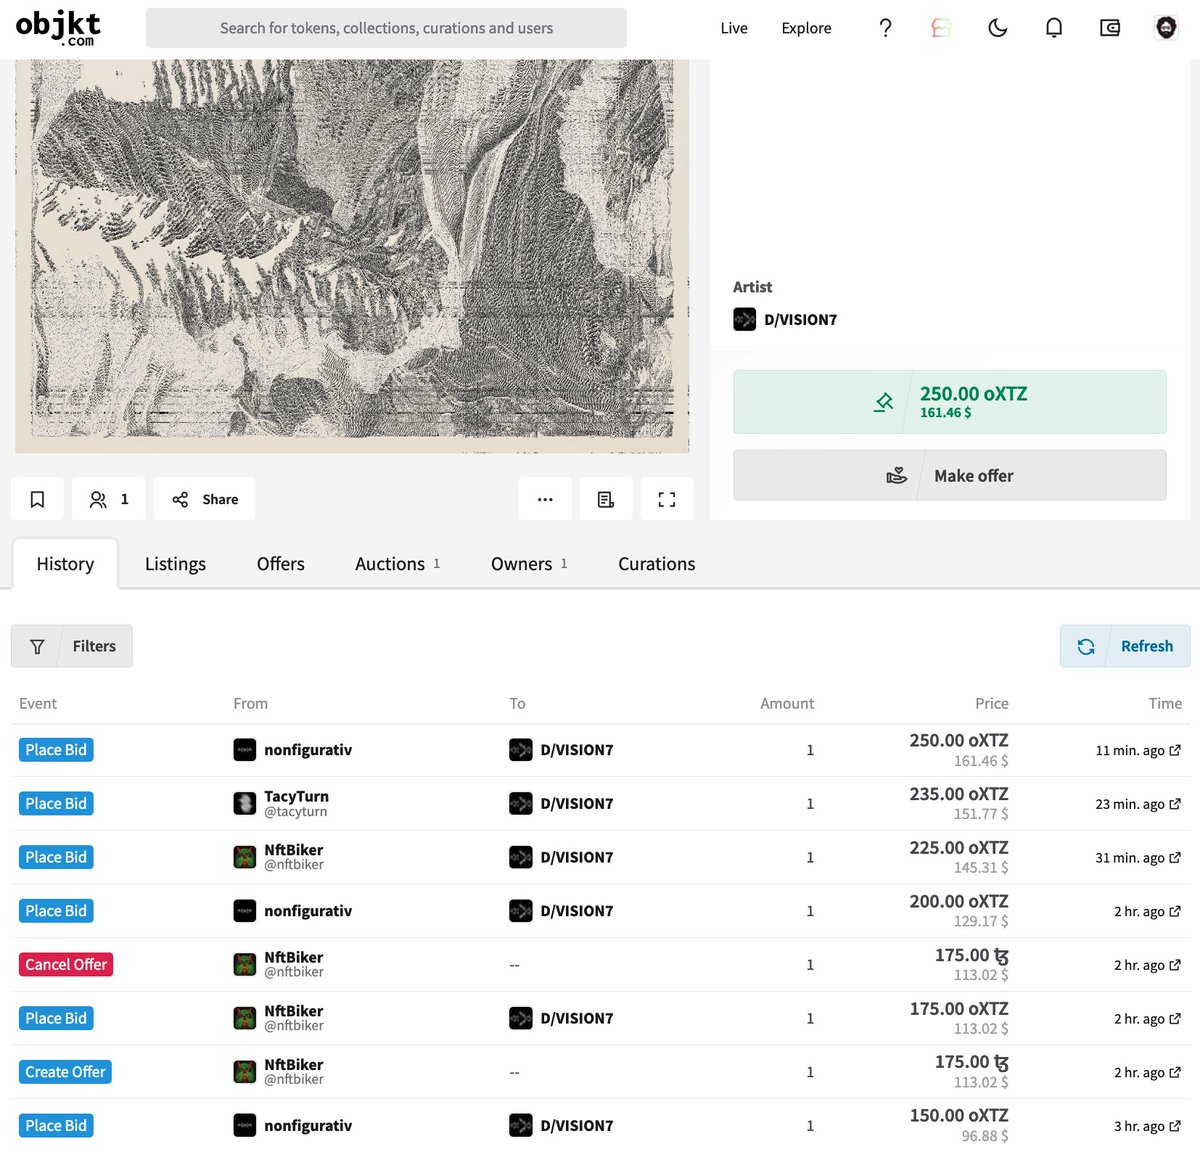This screenshot has width=1200, height=1152.
Task: Share this token
Action: pyautogui.click(x=204, y=499)
